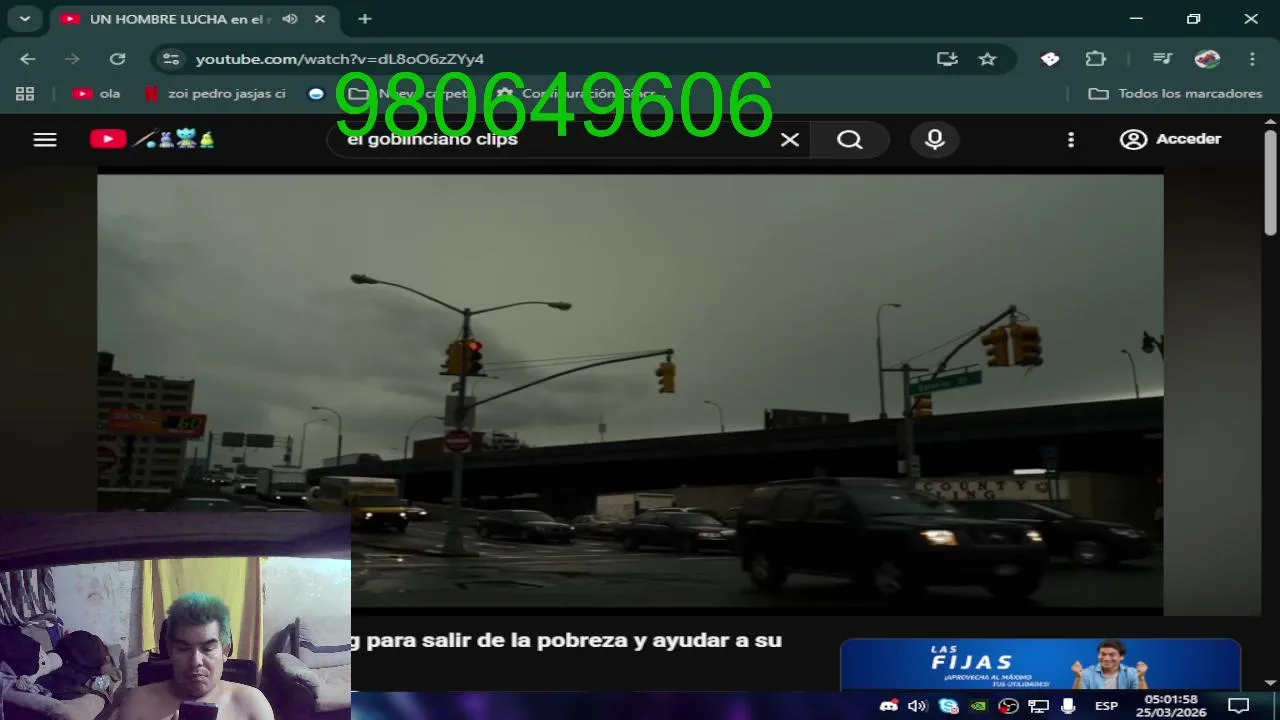Mute the tab using its speaker icon
The image size is (1280, 720).
coord(290,19)
